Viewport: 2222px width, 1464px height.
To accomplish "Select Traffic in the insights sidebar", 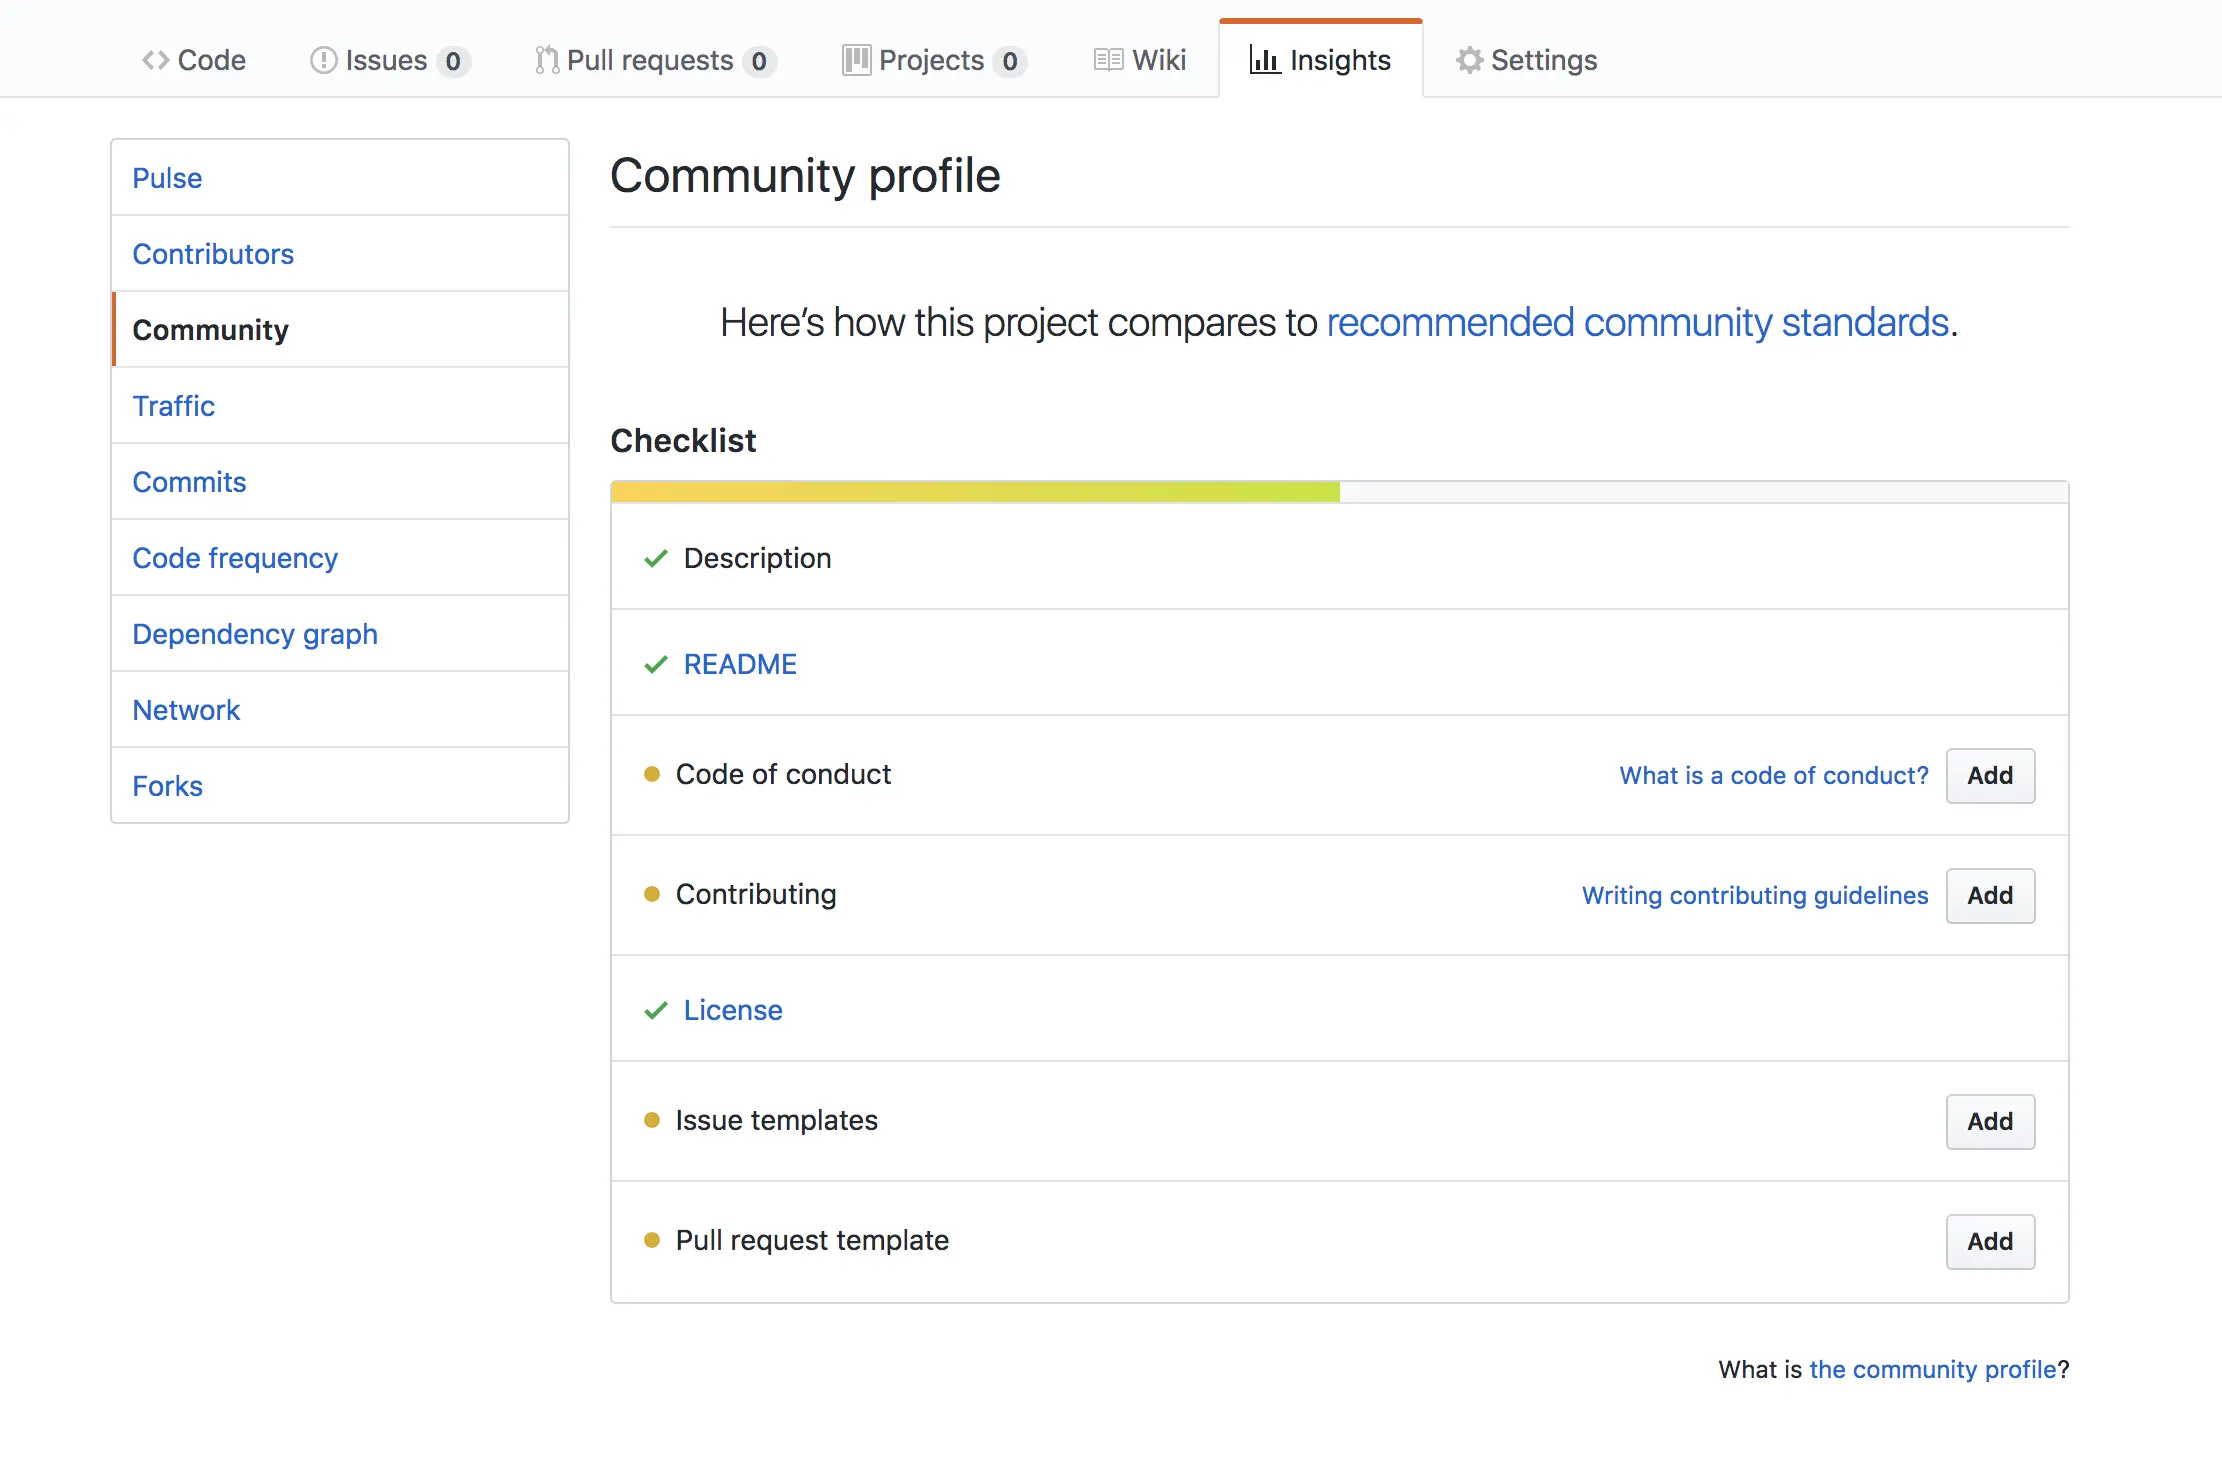I will (173, 406).
